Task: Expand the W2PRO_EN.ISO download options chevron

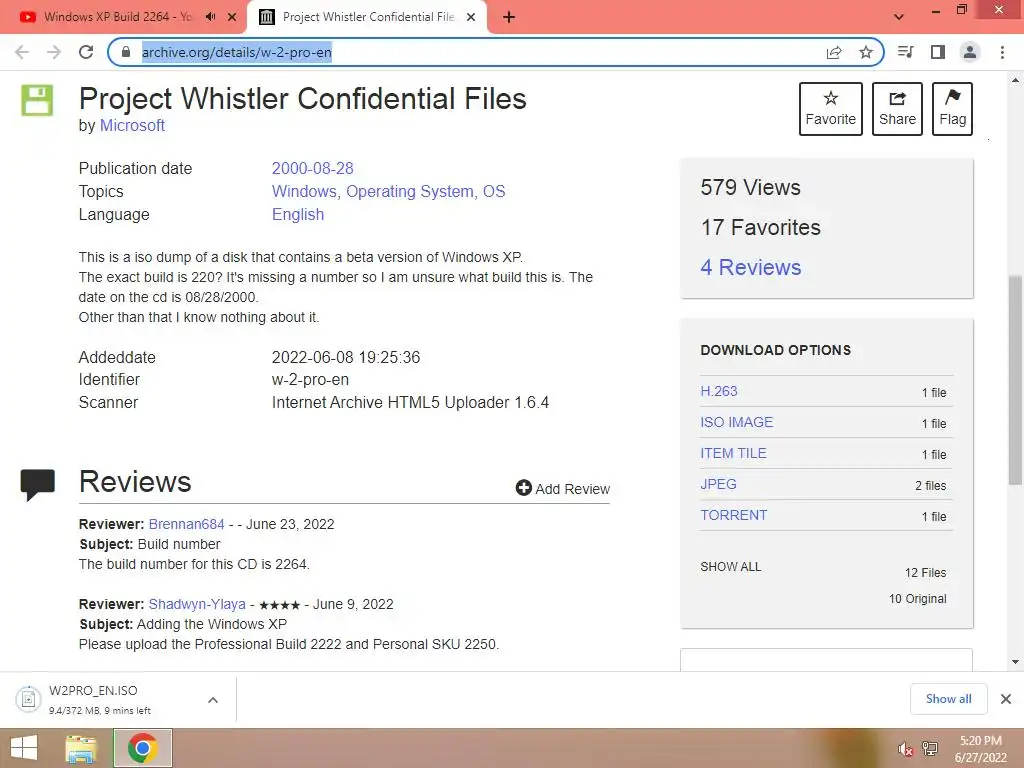Action: coord(212,700)
